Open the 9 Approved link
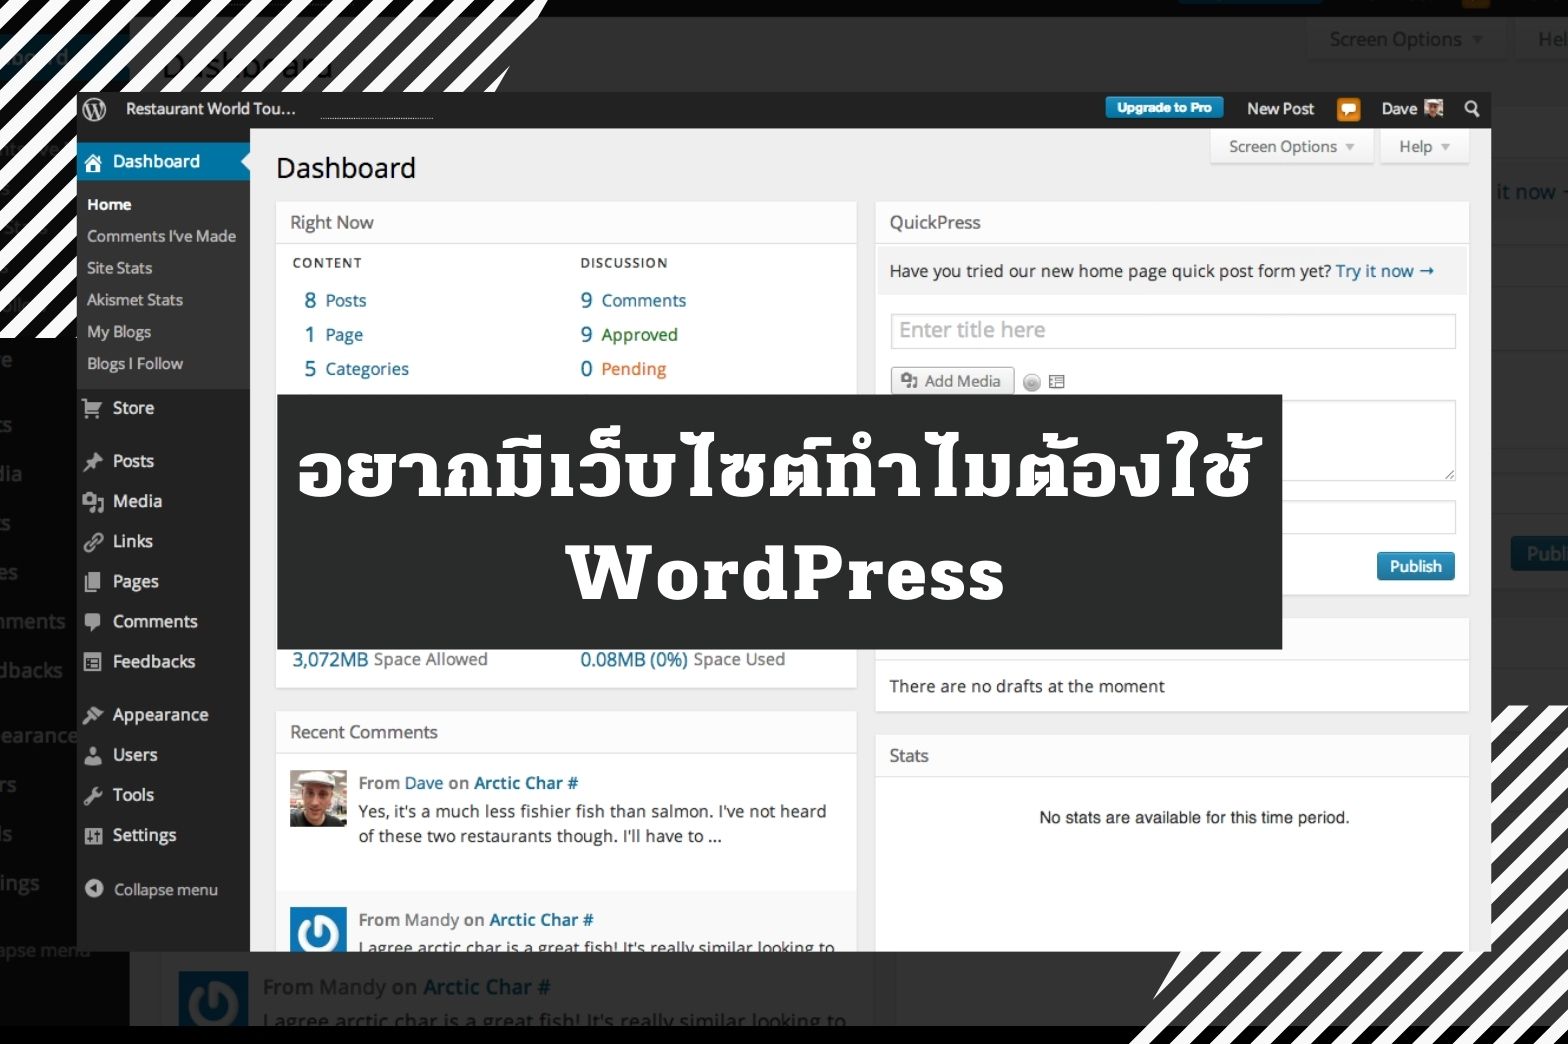1568x1044 pixels. click(x=629, y=335)
